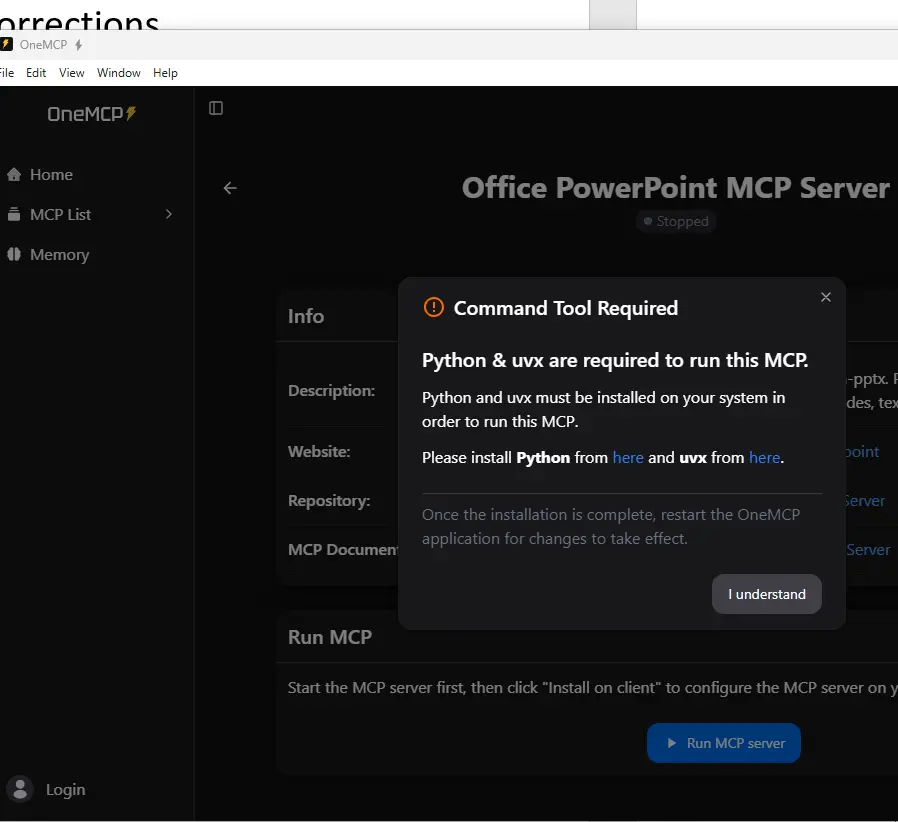Toggle the sidebar panel icon
Image resolution: width=898 pixels, height=822 pixels.
[x=216, y=108]
